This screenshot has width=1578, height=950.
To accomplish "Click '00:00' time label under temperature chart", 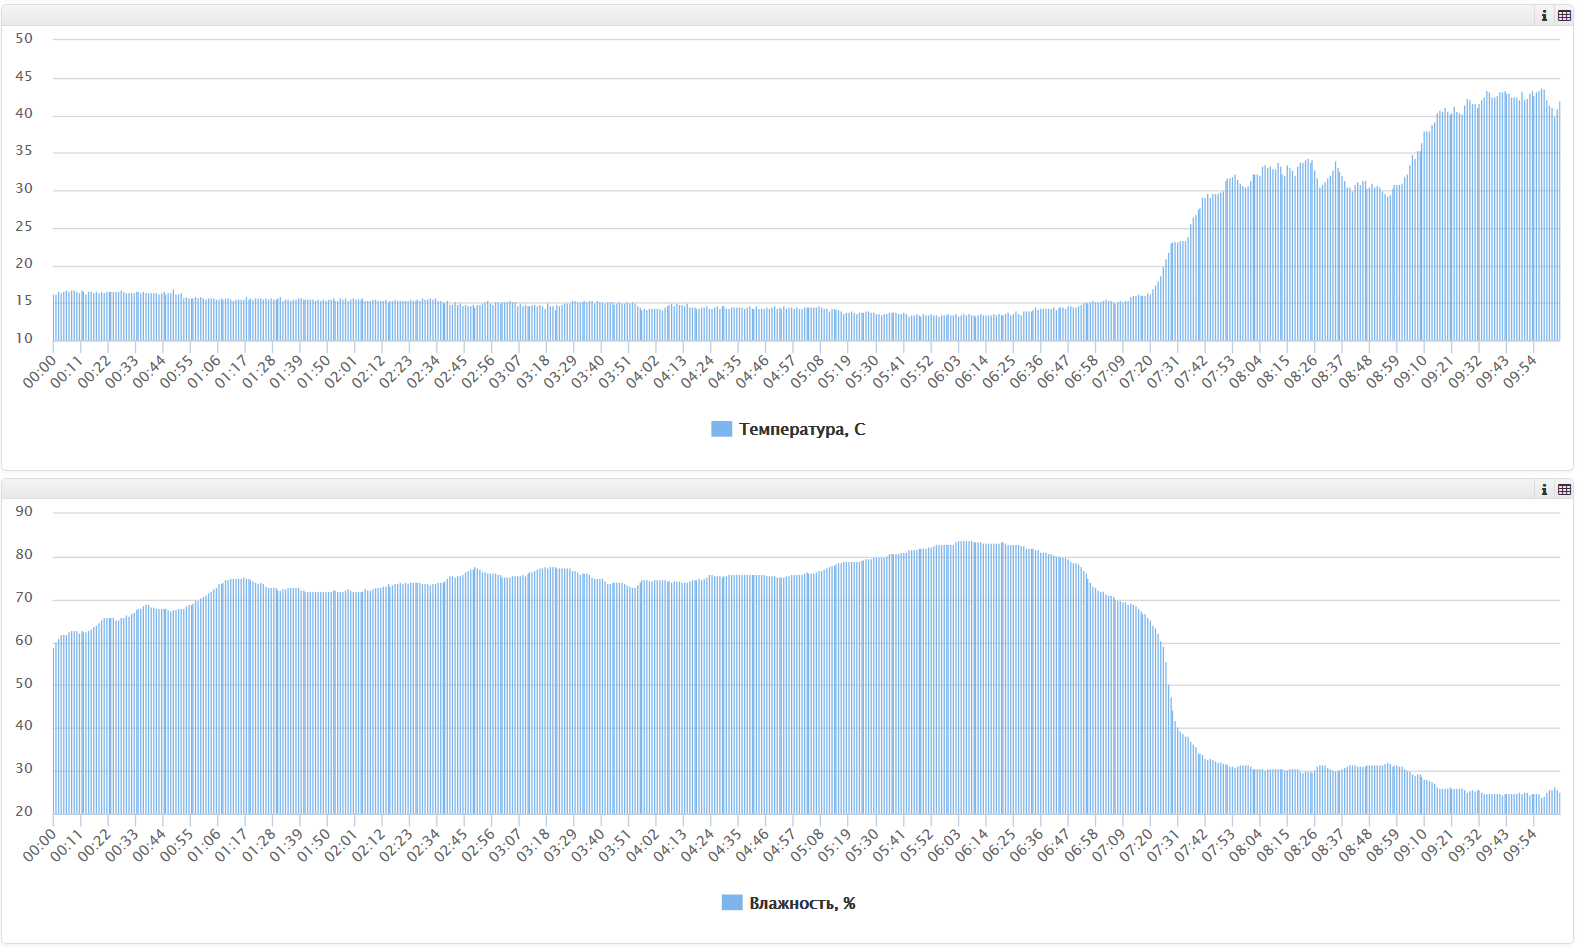I will (x=40, y=371).
